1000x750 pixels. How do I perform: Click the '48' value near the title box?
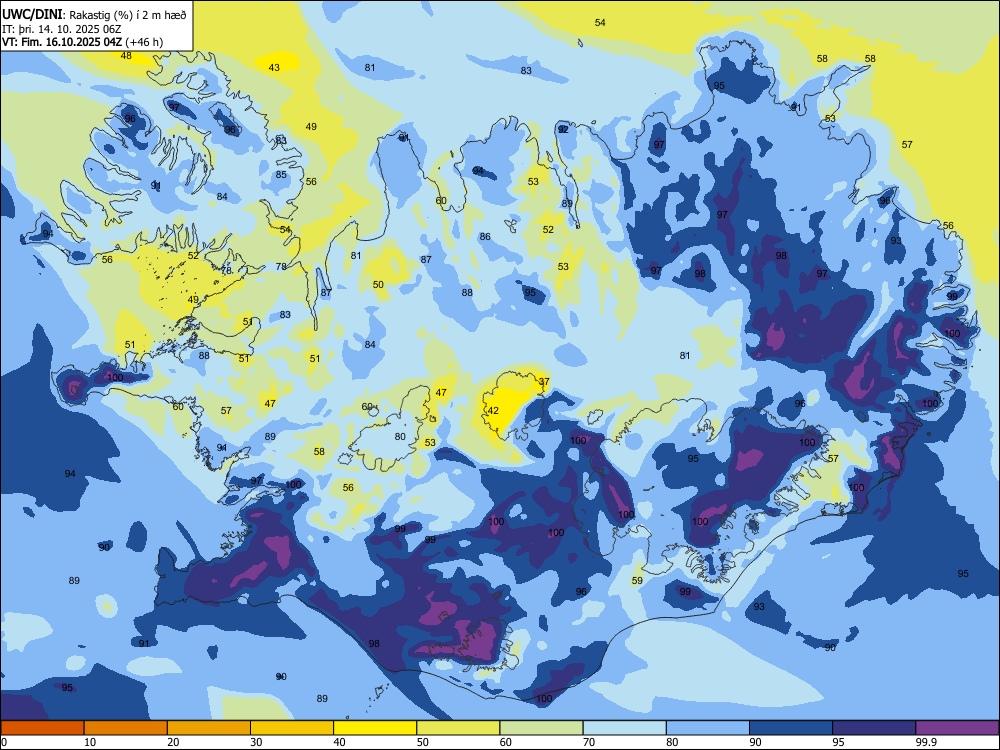pos(126,56)
